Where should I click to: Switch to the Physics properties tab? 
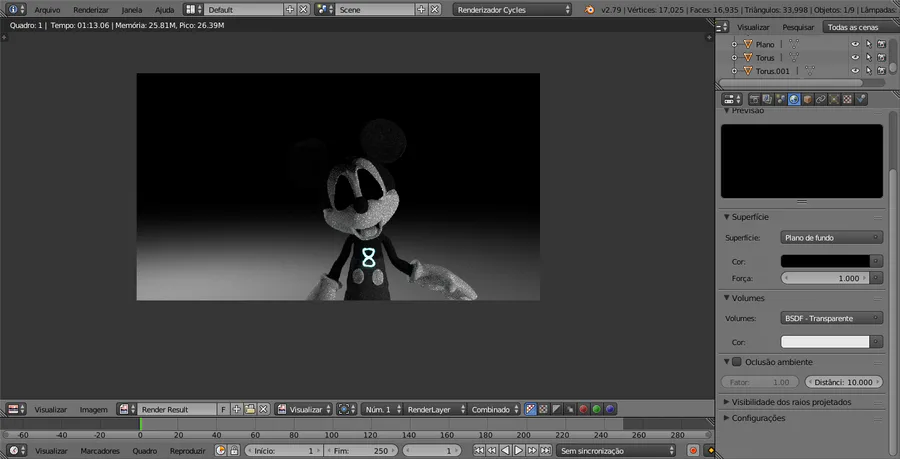coord(860,99)
